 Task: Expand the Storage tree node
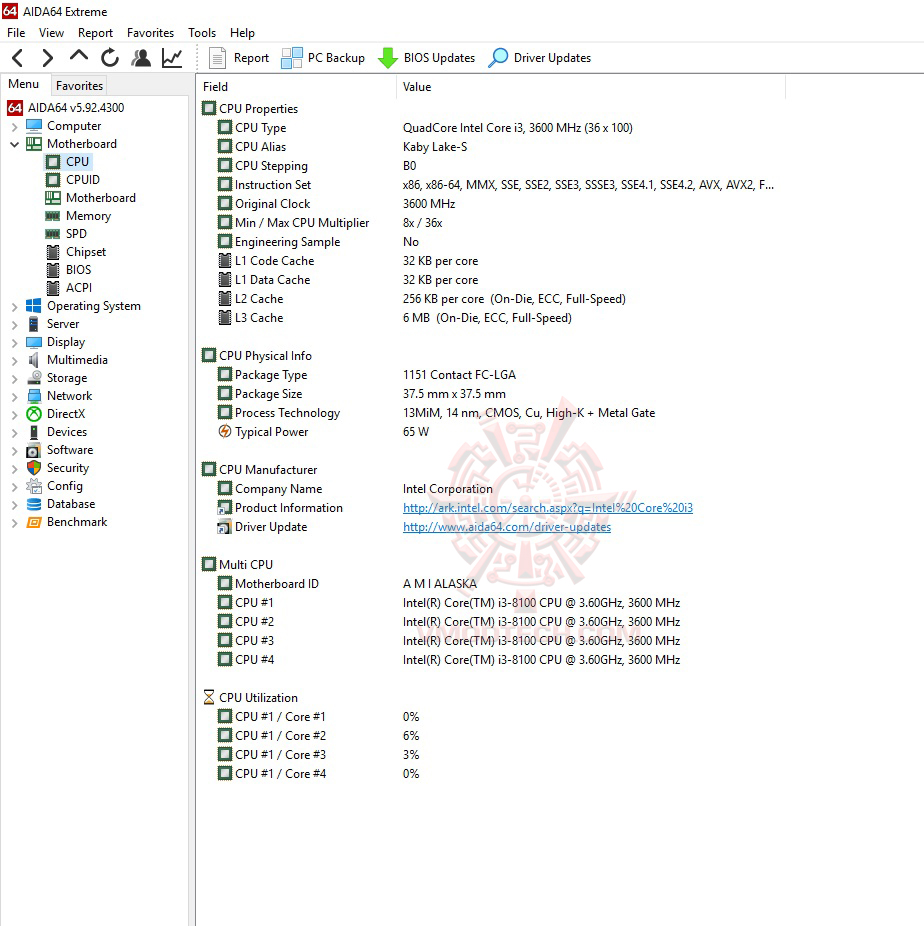(x=15, y=379)
